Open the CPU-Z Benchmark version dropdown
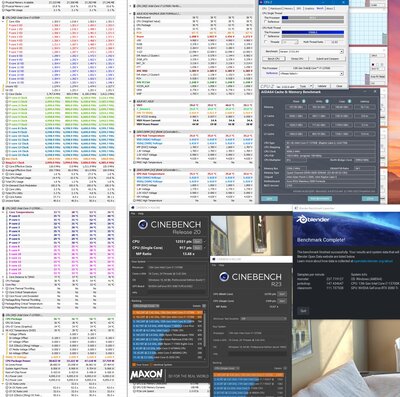This screenshot has height=397, width=400. [311, 52]
